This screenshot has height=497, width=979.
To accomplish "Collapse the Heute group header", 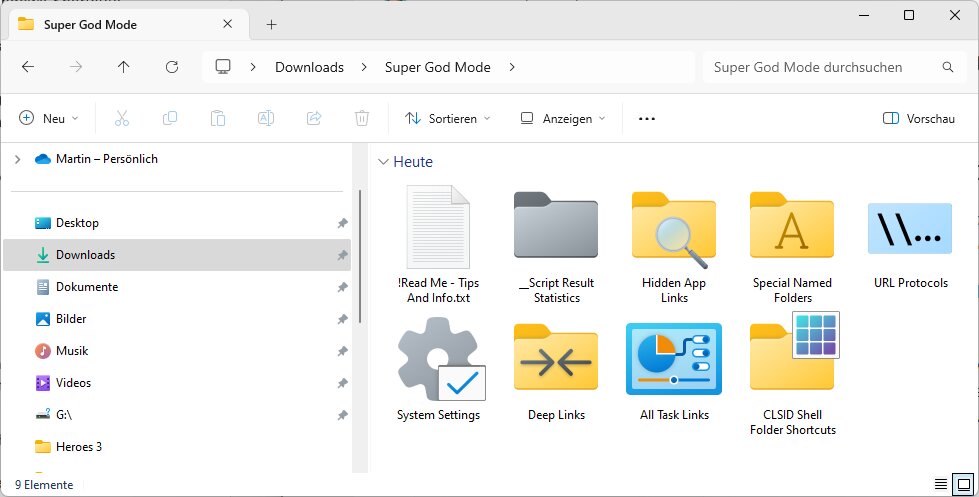I will click(x=383, y=162).
